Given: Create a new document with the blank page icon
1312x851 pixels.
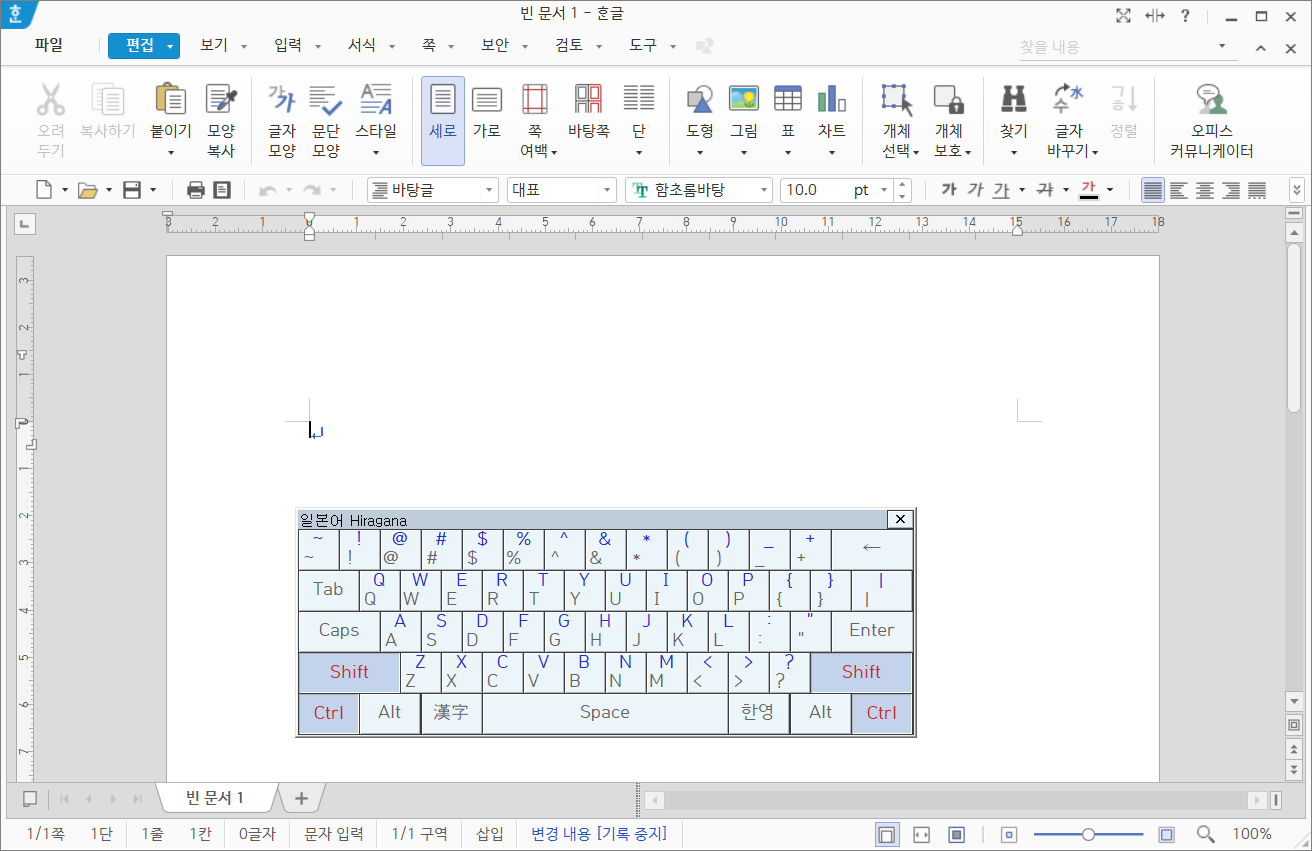Looking at the screenshot, I should [44, 190].
